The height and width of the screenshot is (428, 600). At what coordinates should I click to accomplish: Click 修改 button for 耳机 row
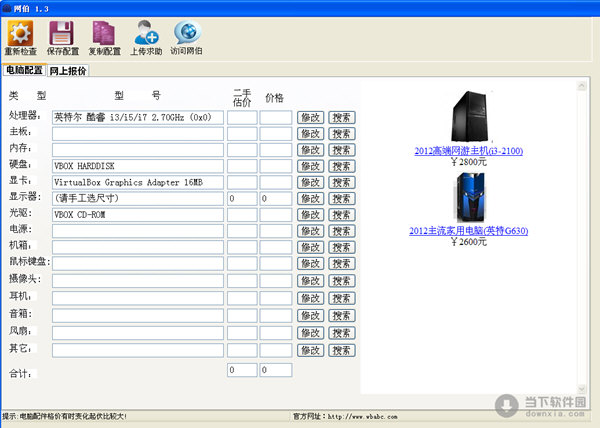(311, 298)
